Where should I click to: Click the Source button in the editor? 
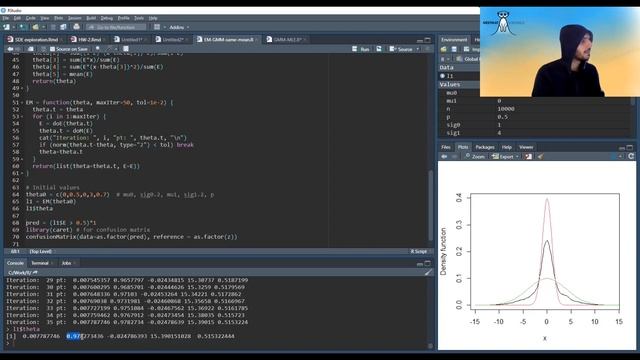click(x=401, y=49)
